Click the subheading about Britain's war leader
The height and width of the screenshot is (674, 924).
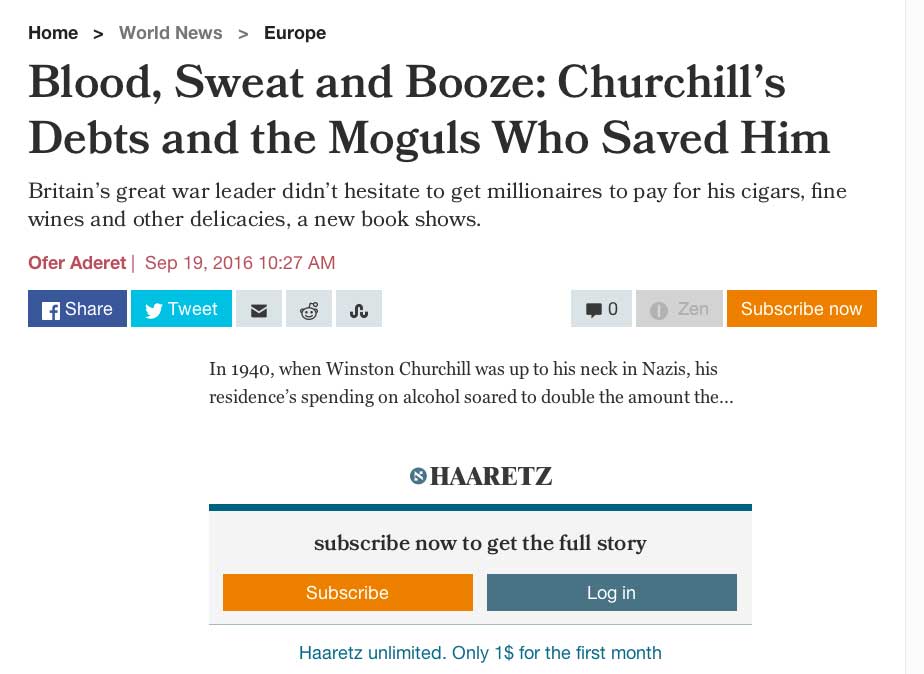(x=437, y=204)
